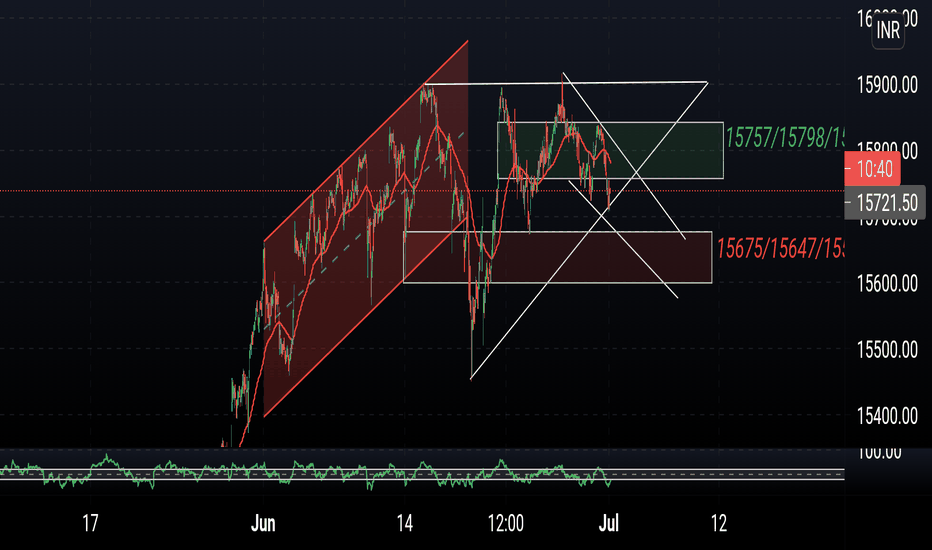Click the Jul date on time axis
The height and width of the screenshot is (550, 932).
tap(609, 523)
